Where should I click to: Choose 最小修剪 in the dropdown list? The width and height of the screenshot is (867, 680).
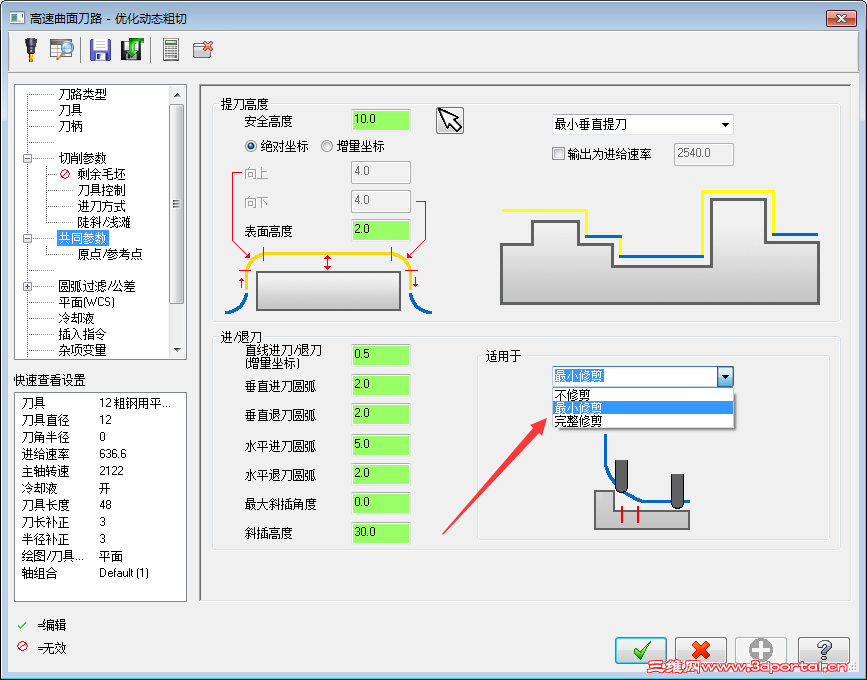pos(643,408)
